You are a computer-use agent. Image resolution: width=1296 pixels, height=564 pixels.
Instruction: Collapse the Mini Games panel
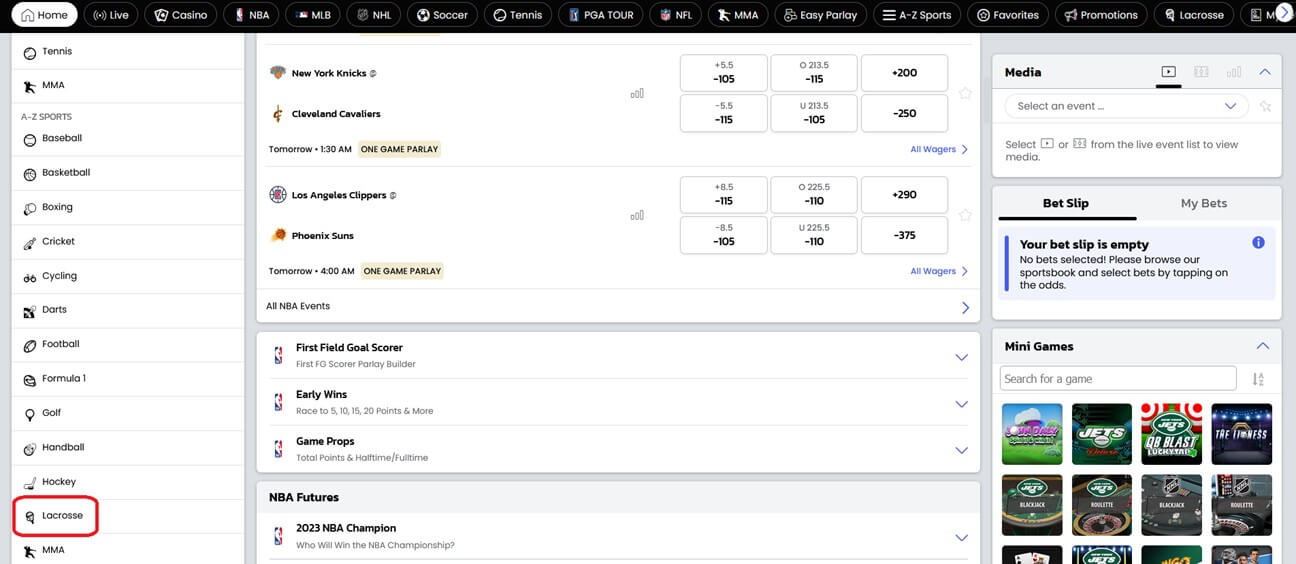coord(1263,346)
